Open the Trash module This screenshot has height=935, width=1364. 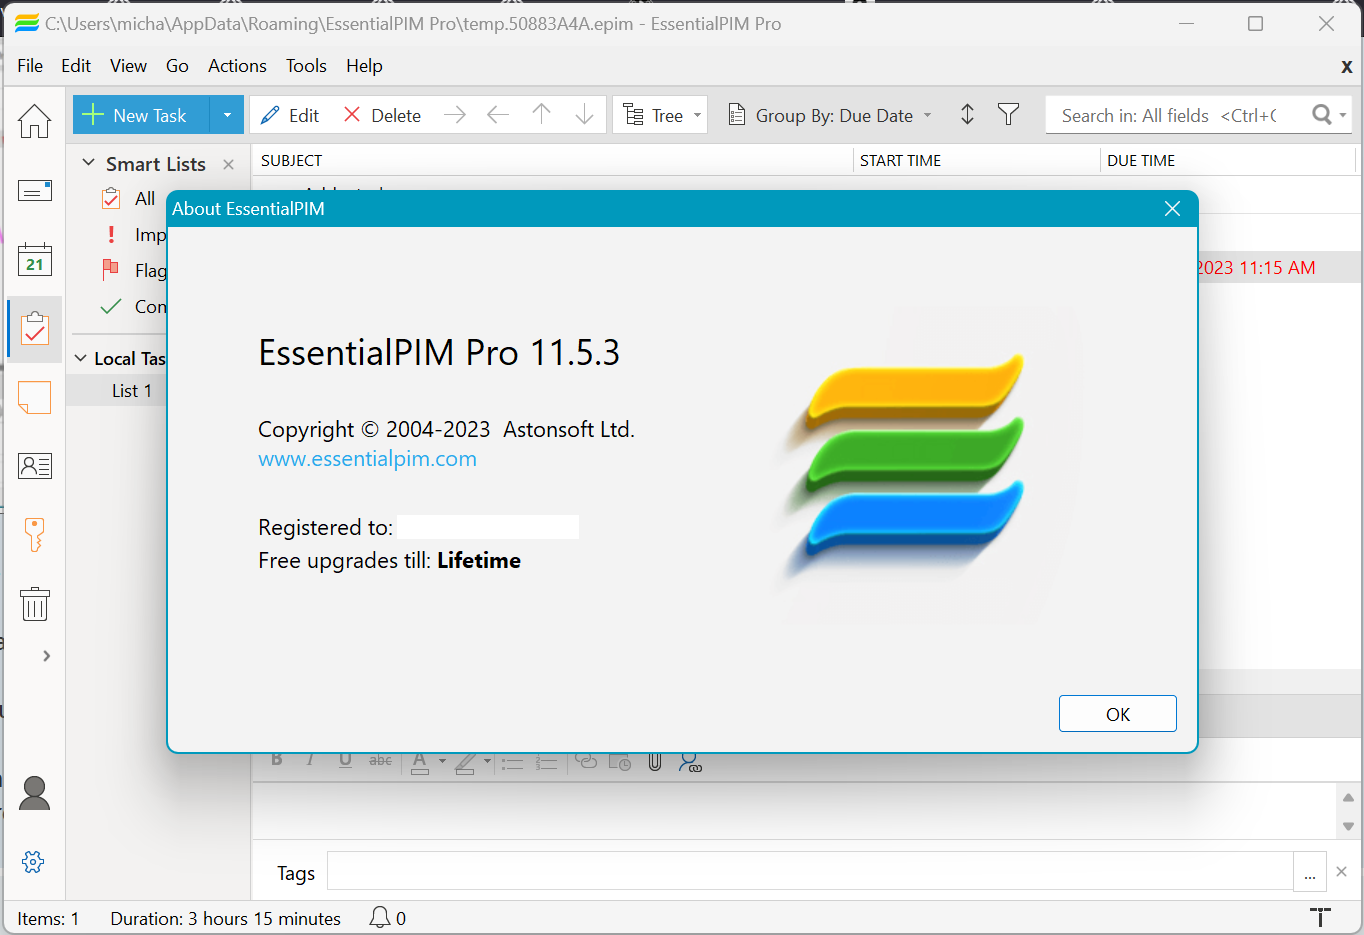click(34, 603)
